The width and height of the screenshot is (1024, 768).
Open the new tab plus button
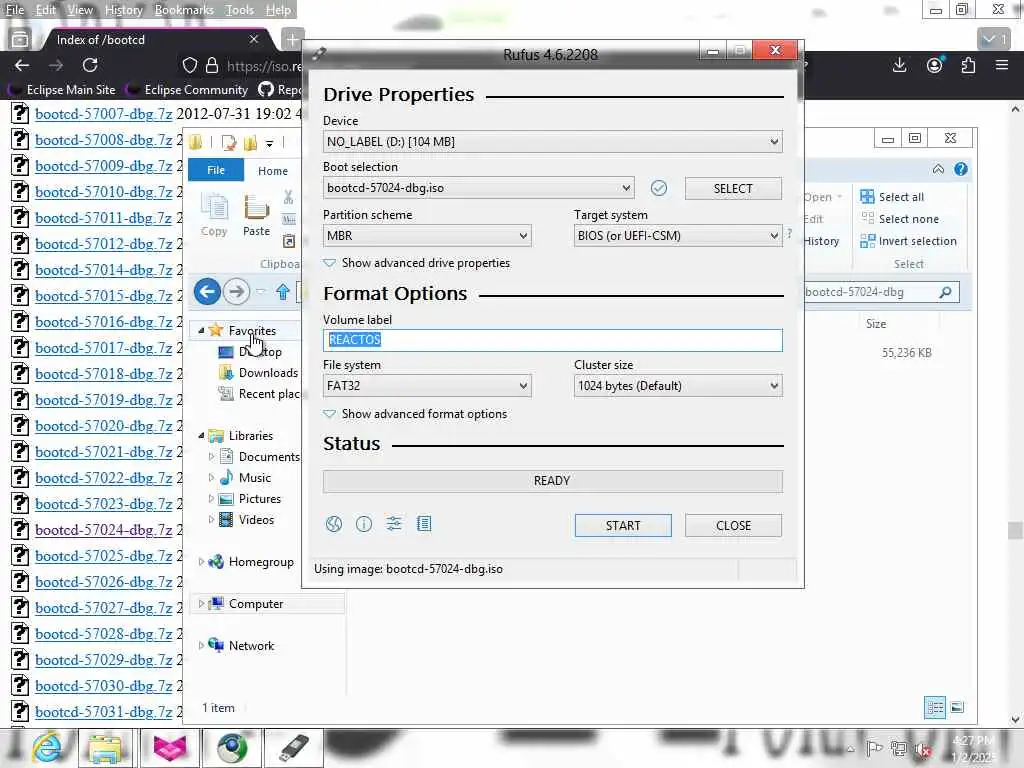pos(293,40)
